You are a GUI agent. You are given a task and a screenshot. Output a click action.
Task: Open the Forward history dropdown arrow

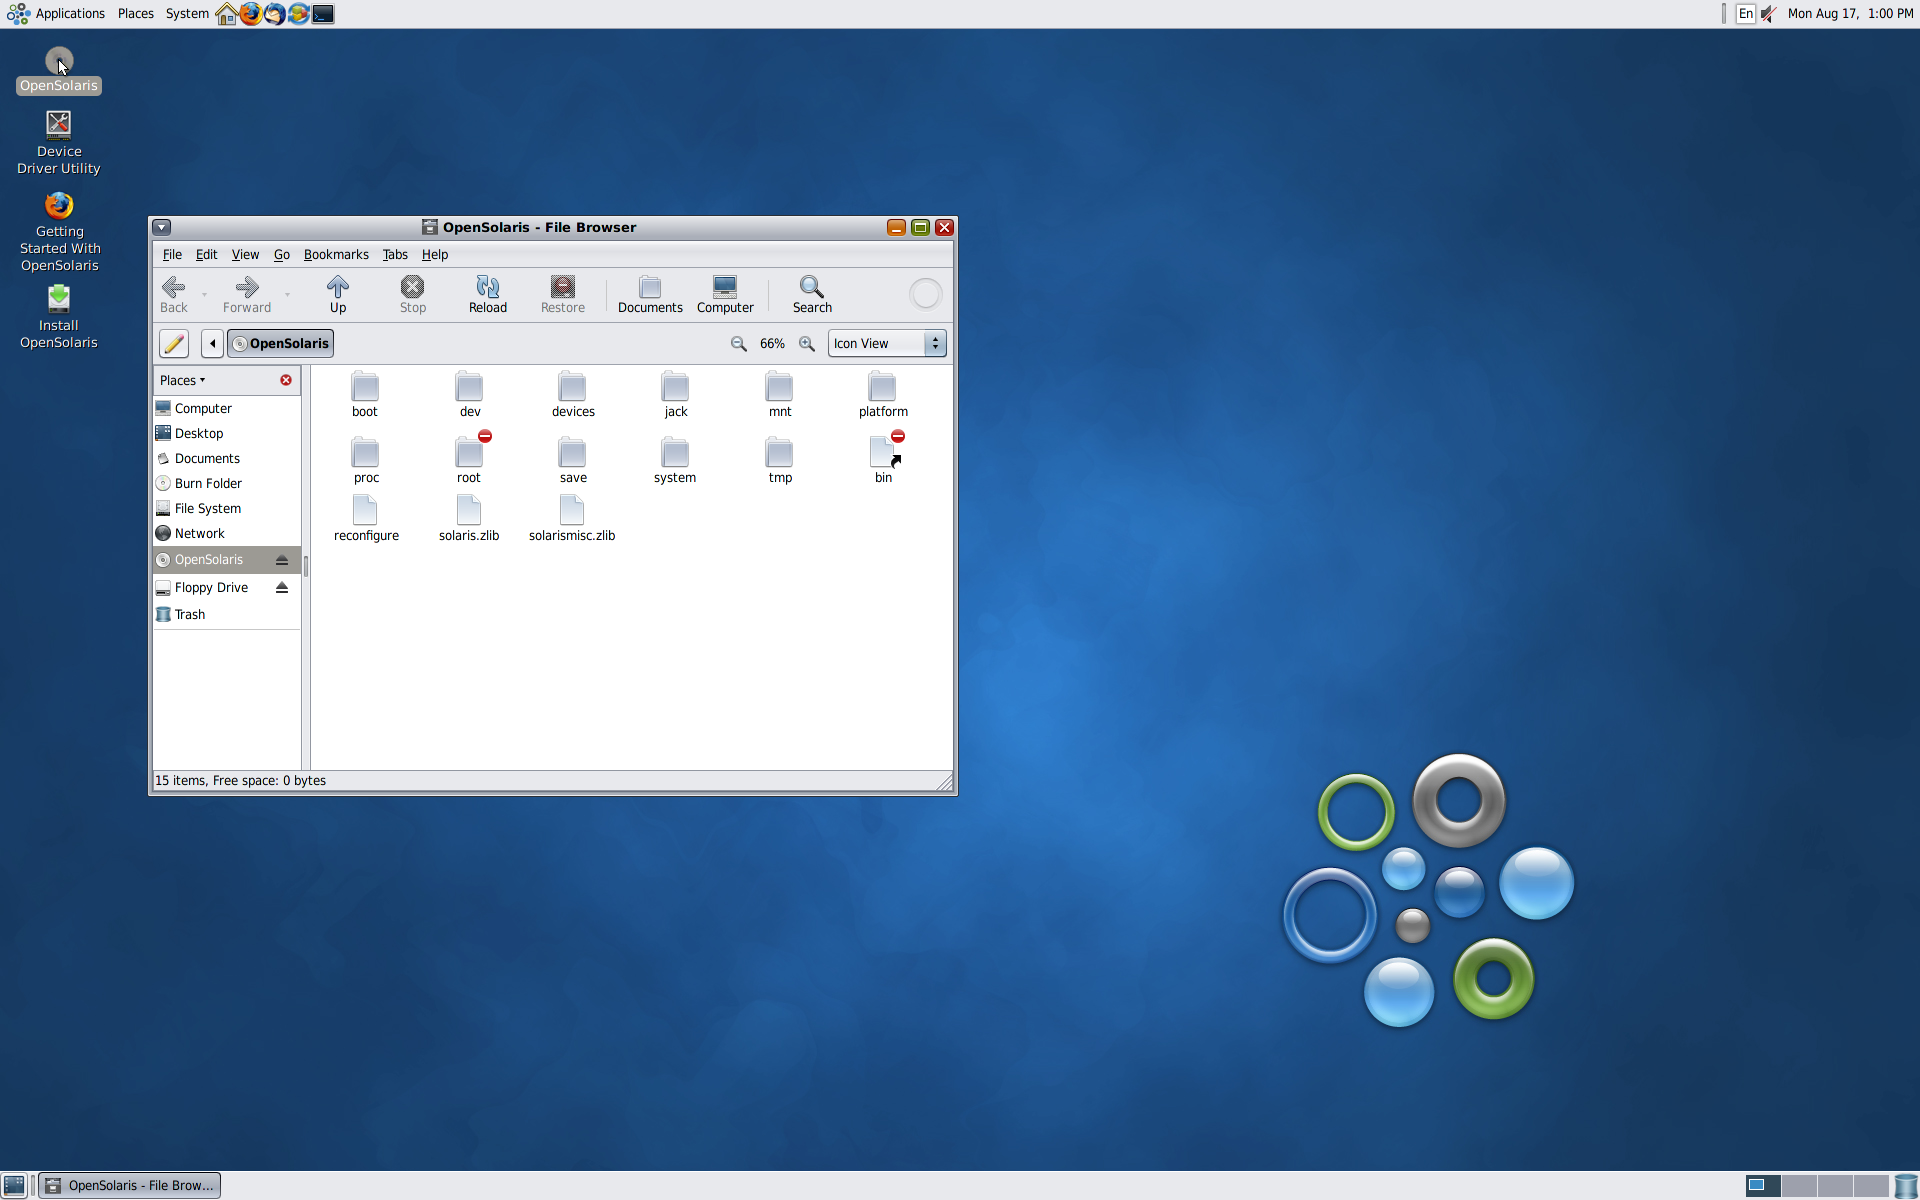pyautogui.click(x=287, y=295)
